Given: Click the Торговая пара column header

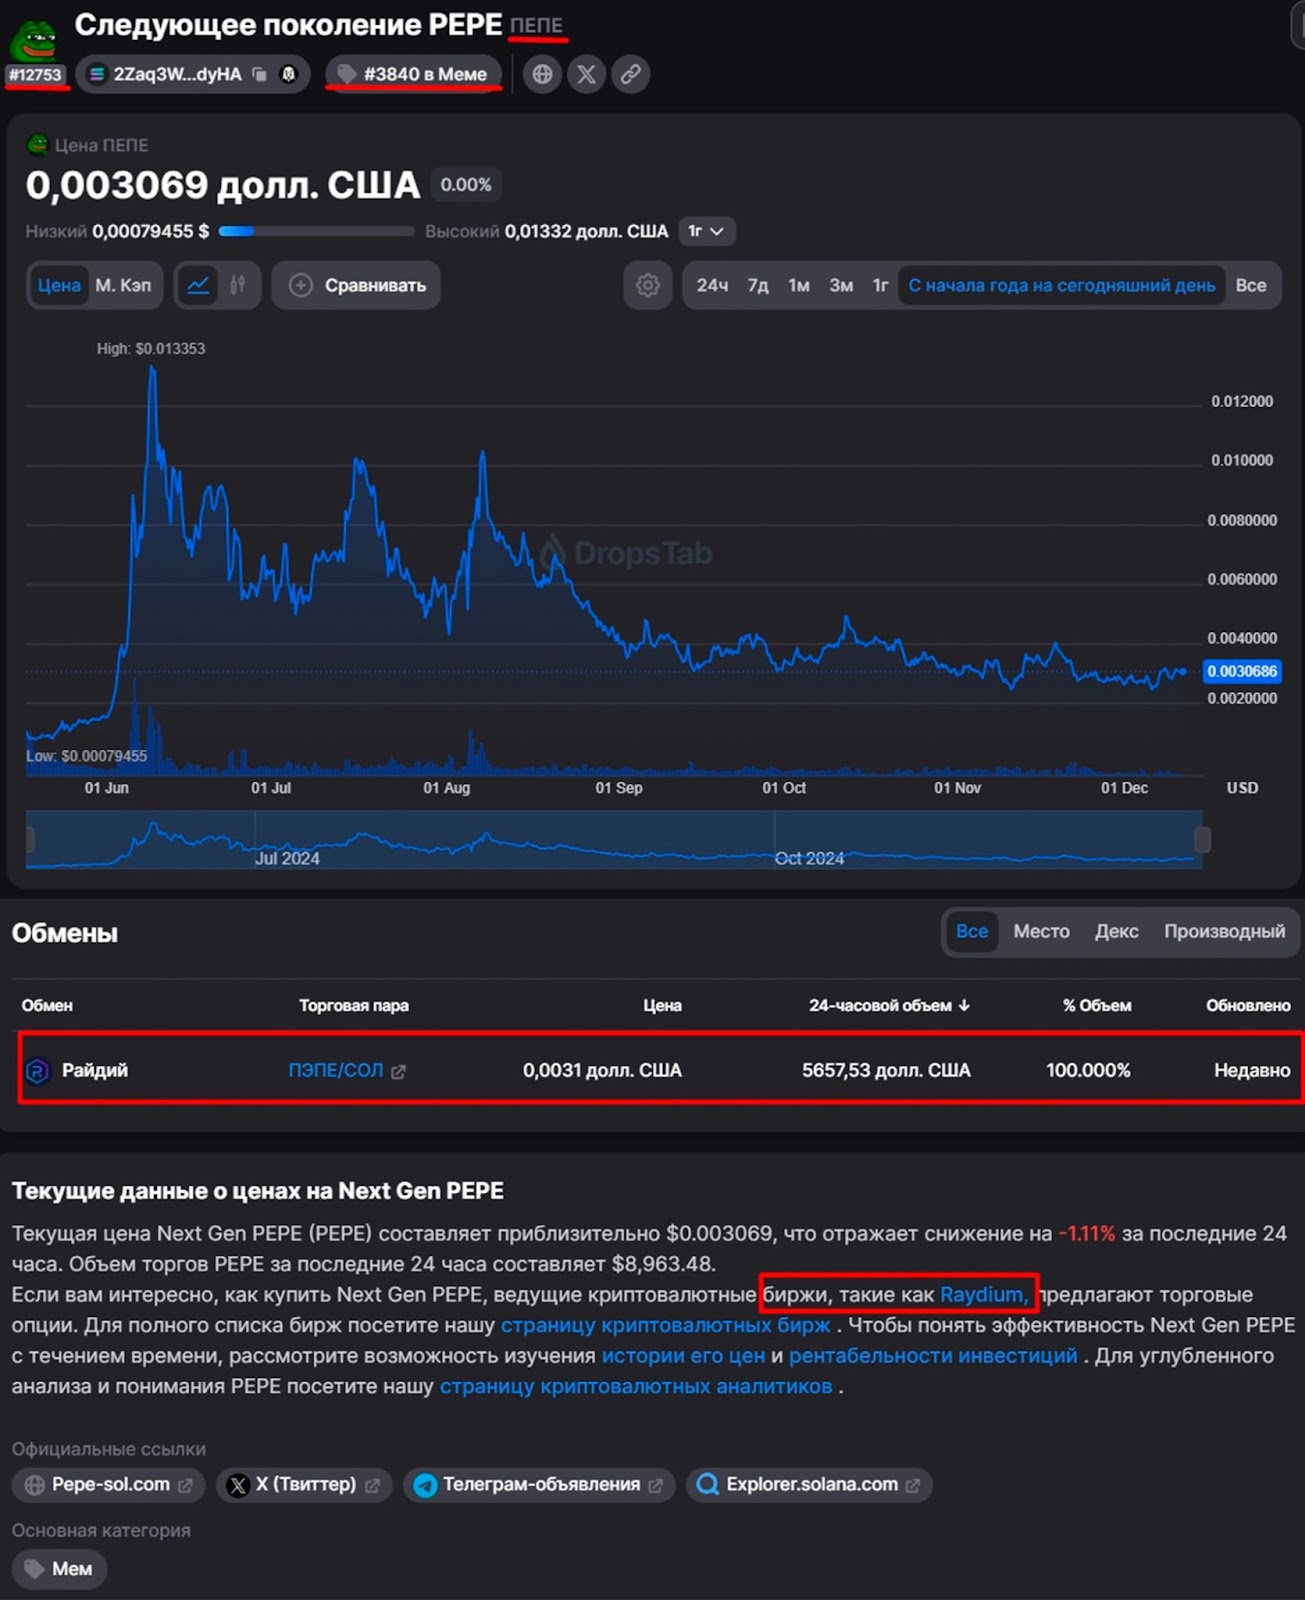Looking at the screenshot, I should [x=354, y=1005].
